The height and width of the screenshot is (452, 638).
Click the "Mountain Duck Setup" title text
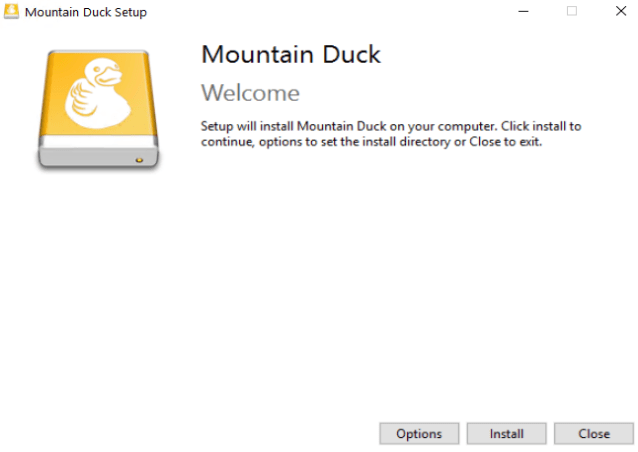(x=86, y=12)
